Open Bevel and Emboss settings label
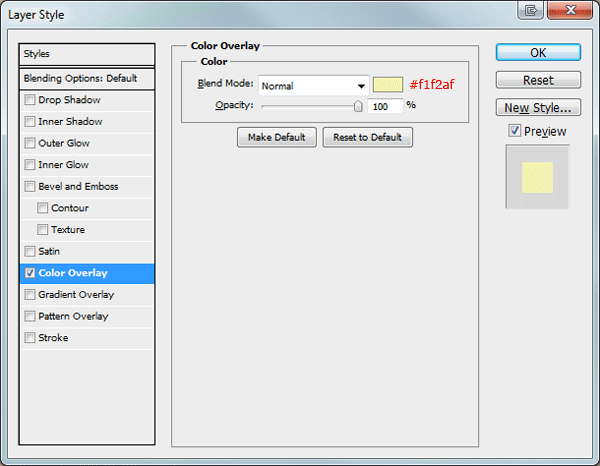 pos(78,186)
